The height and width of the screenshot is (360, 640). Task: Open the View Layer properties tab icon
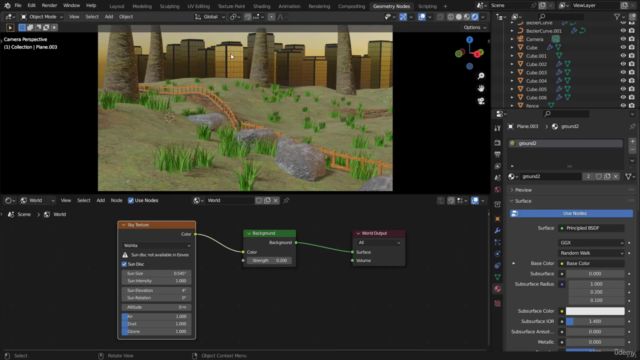(497, 166)
